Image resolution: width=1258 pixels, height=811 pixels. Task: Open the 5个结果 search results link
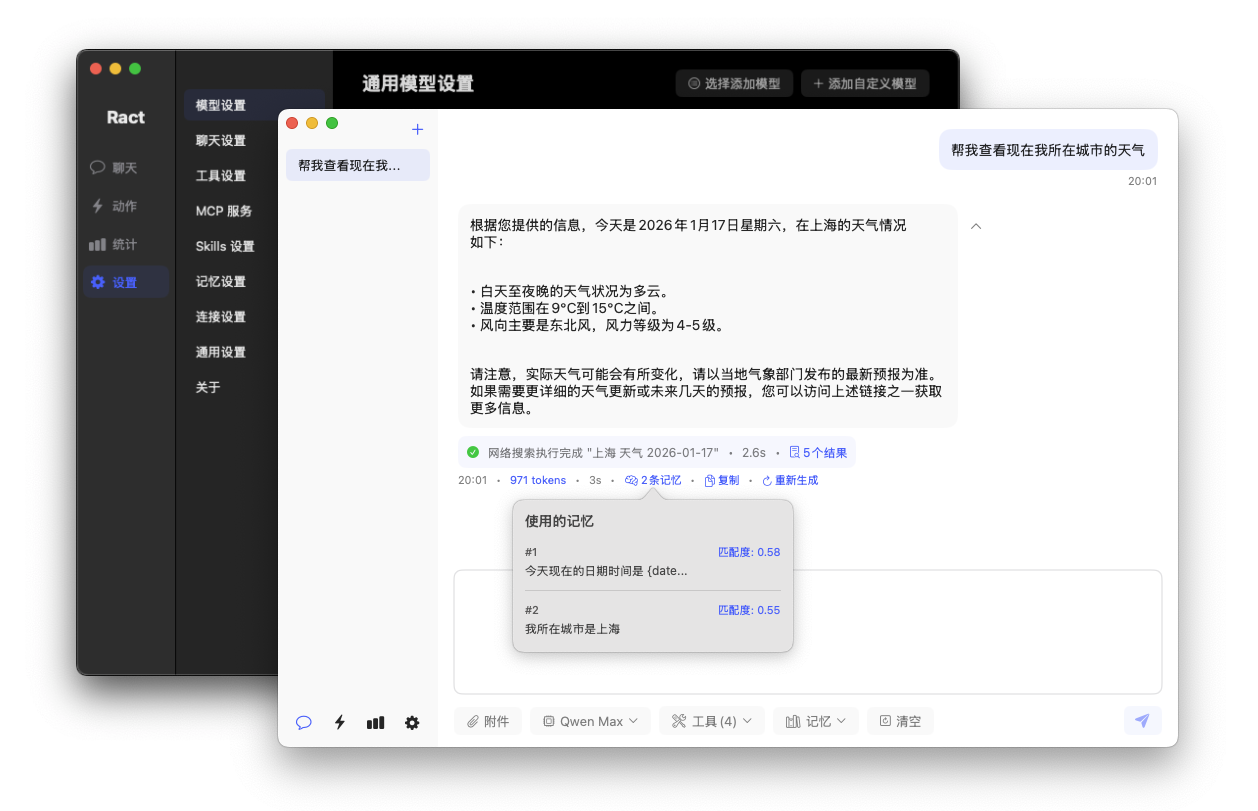[x=818, y=453]
